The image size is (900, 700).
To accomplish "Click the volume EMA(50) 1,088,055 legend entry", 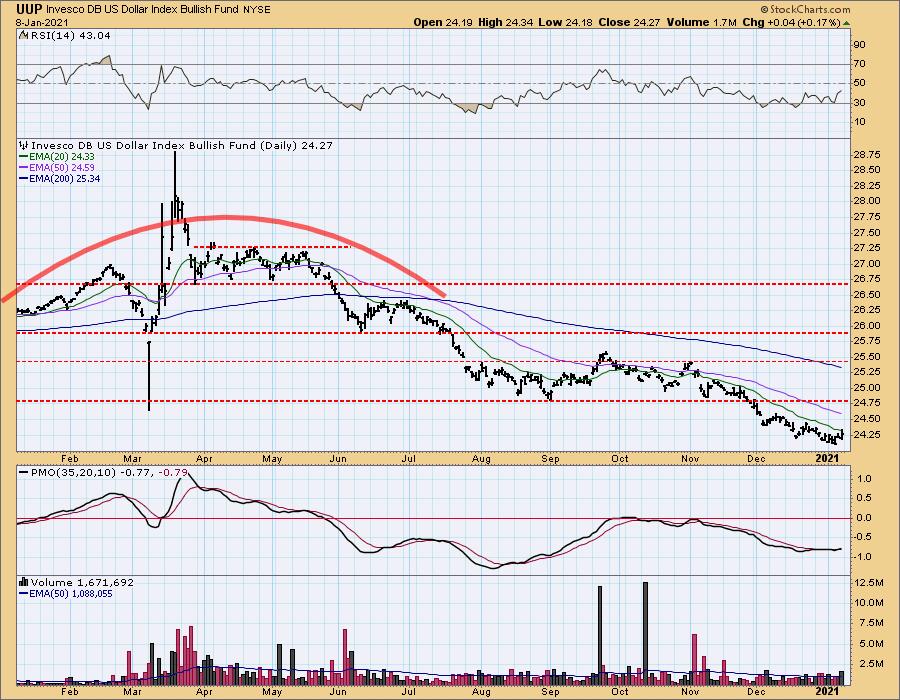I will (x=65, y=594).
